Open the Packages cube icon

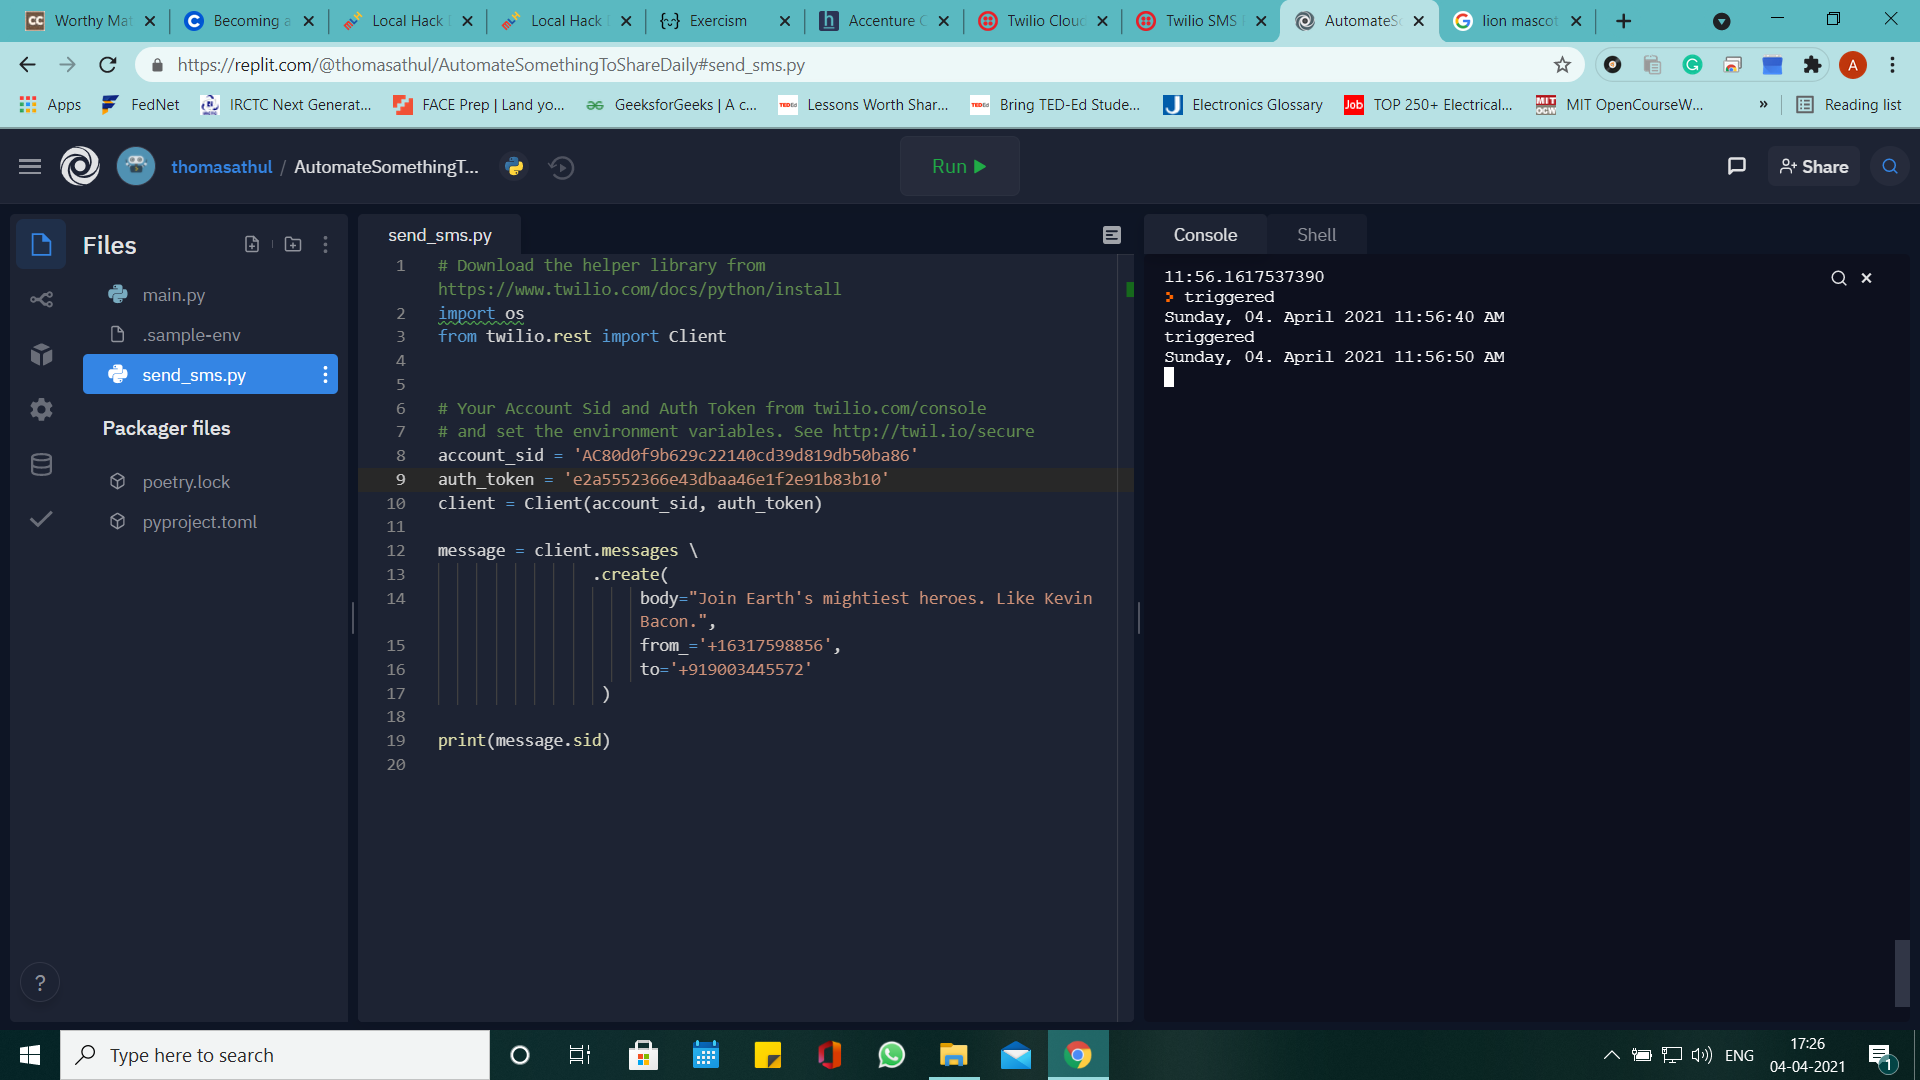(41, 354)
